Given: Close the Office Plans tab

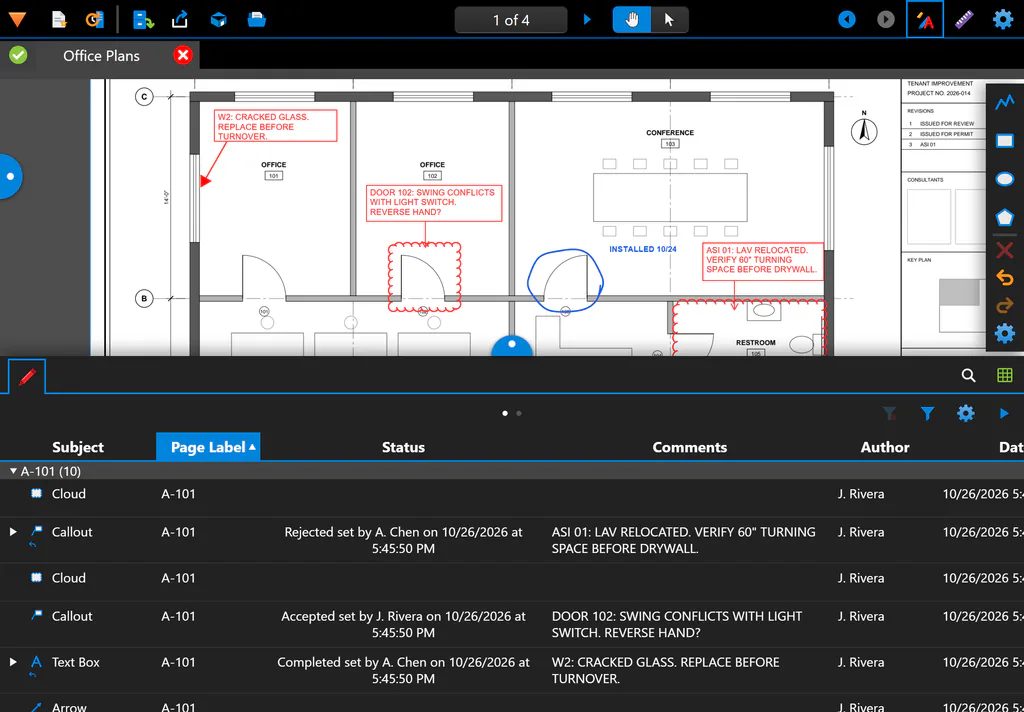Looking at the screenshot, I should 184,56.
